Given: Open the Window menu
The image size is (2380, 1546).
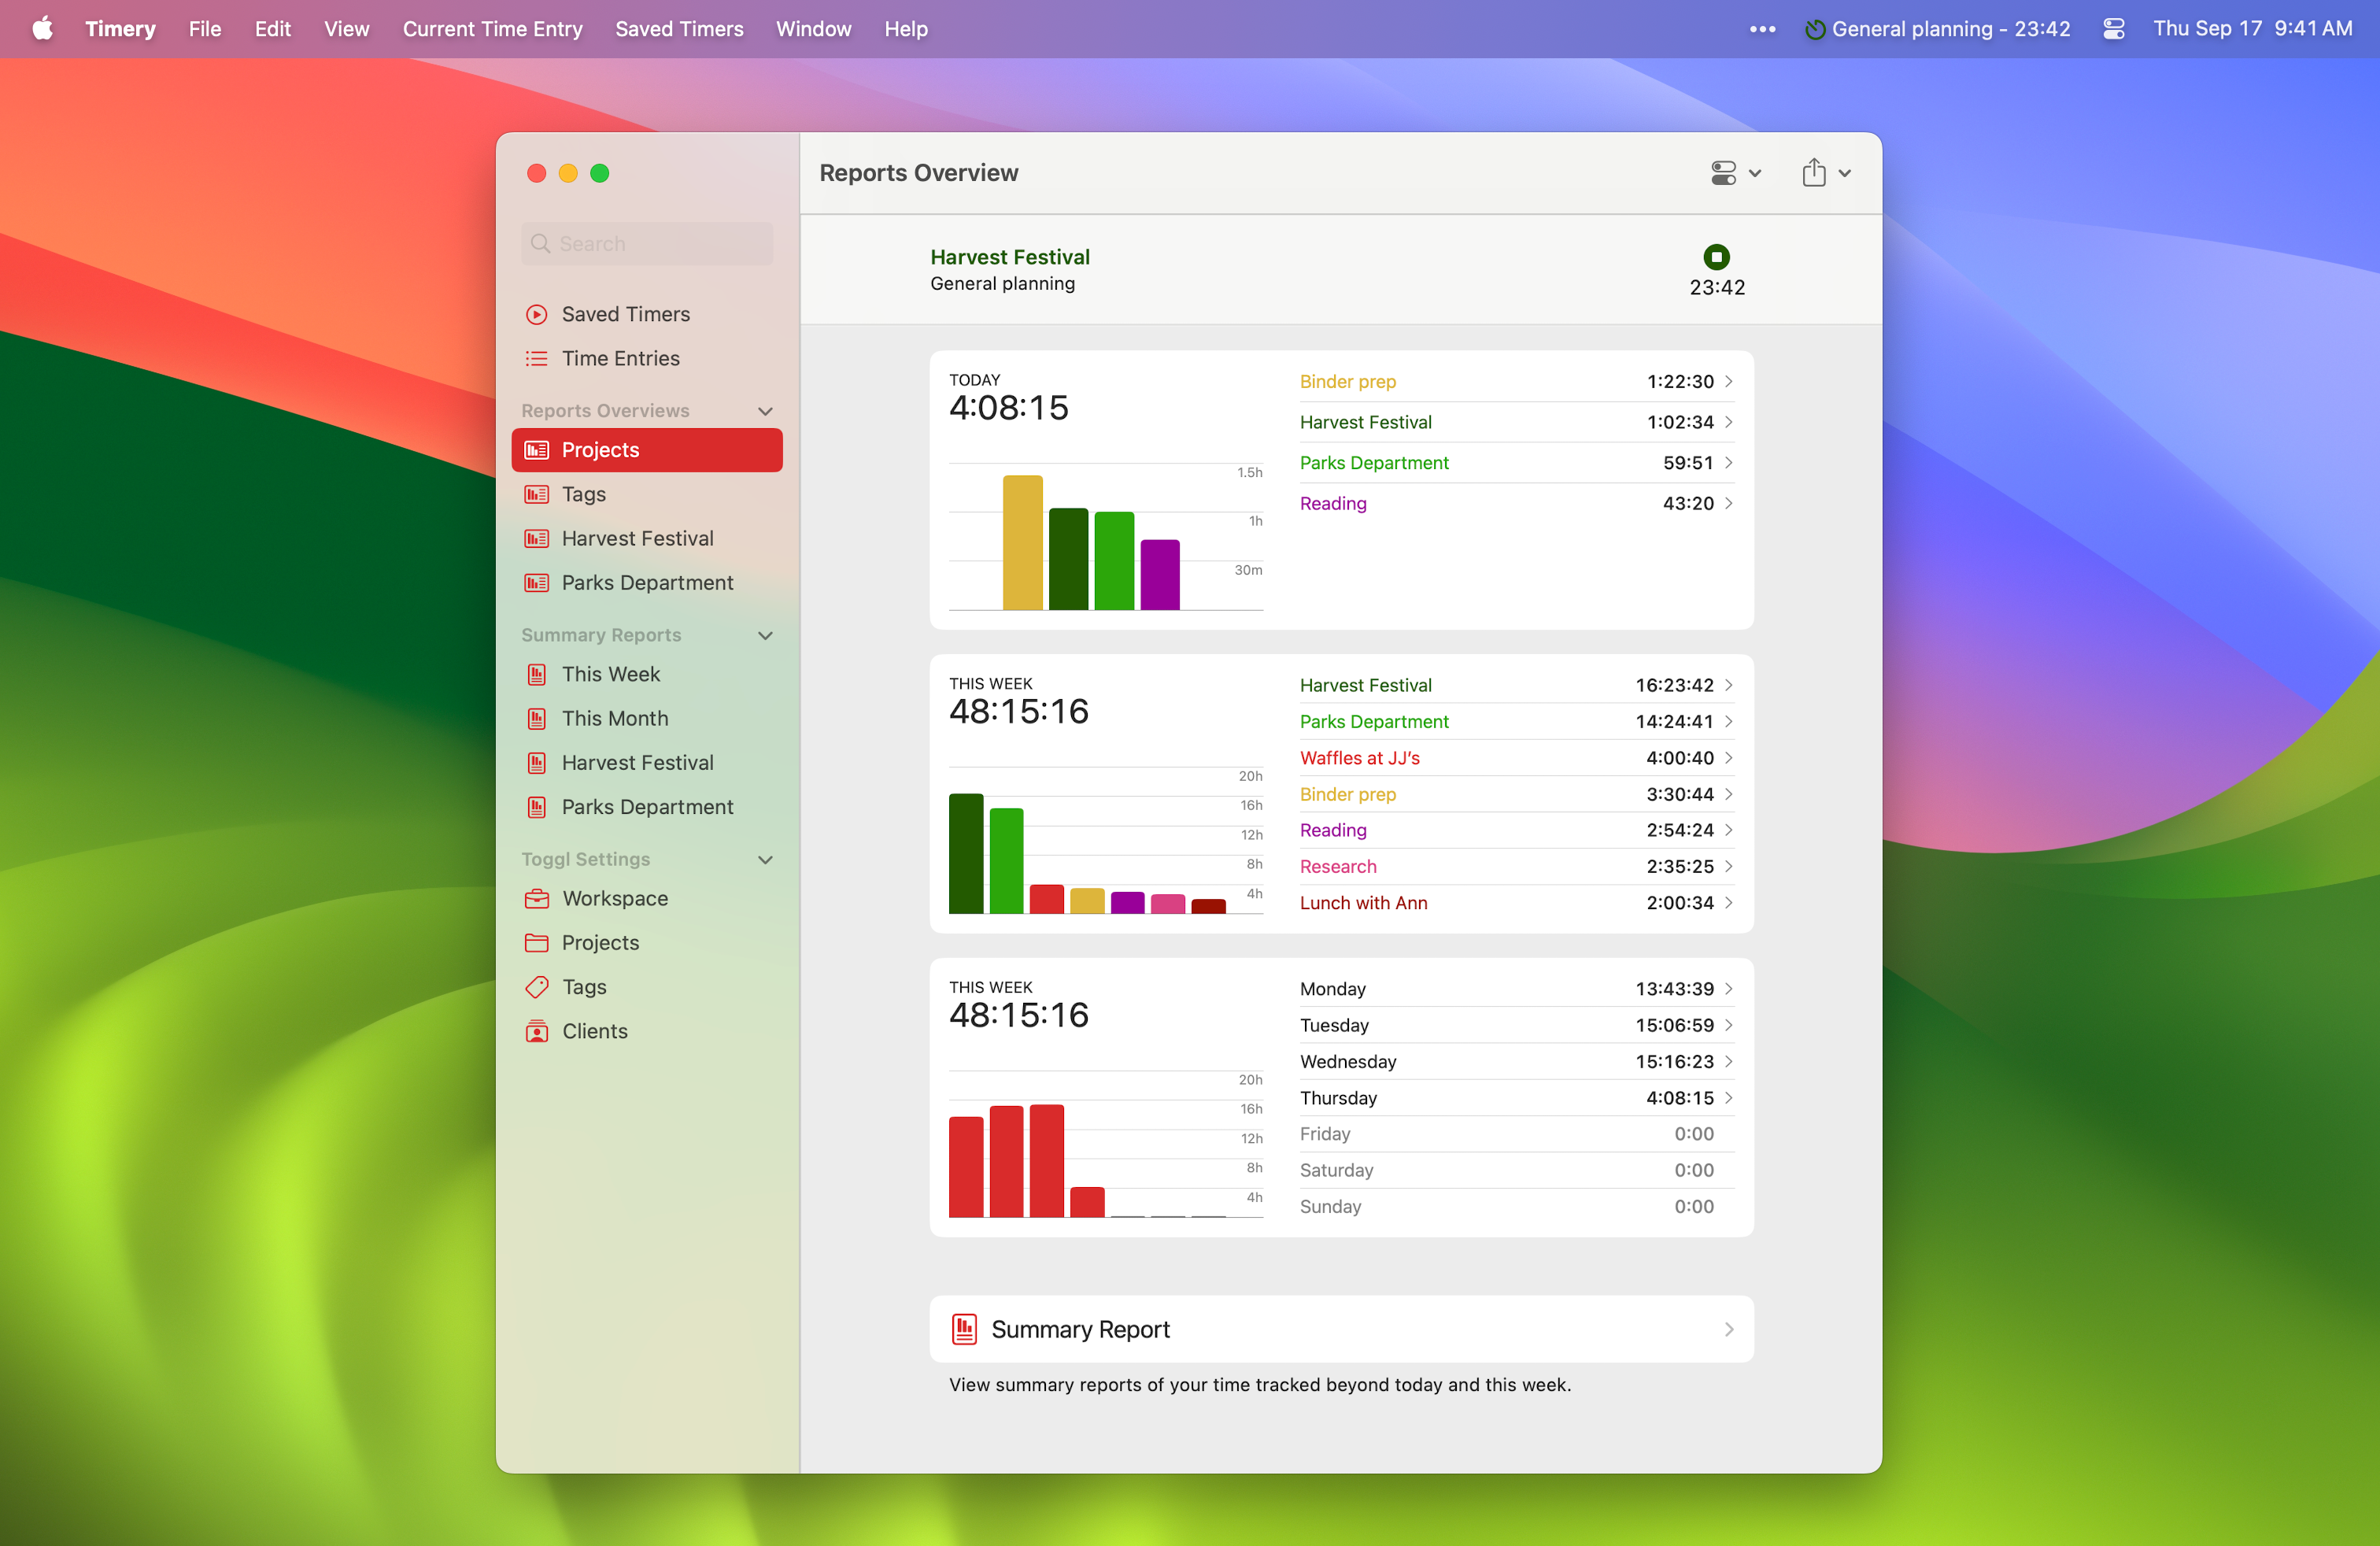Looking at the screenshot, I should [x=813, y=29].
